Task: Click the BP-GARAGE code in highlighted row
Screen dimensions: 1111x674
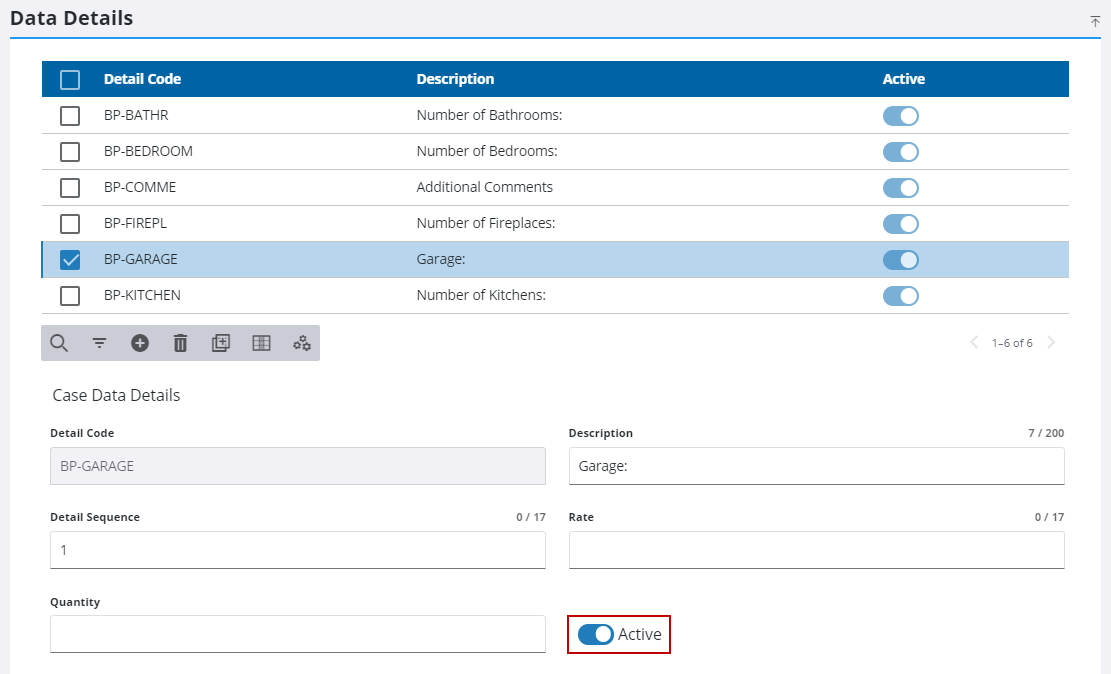Action: click(x=141, y=259)
